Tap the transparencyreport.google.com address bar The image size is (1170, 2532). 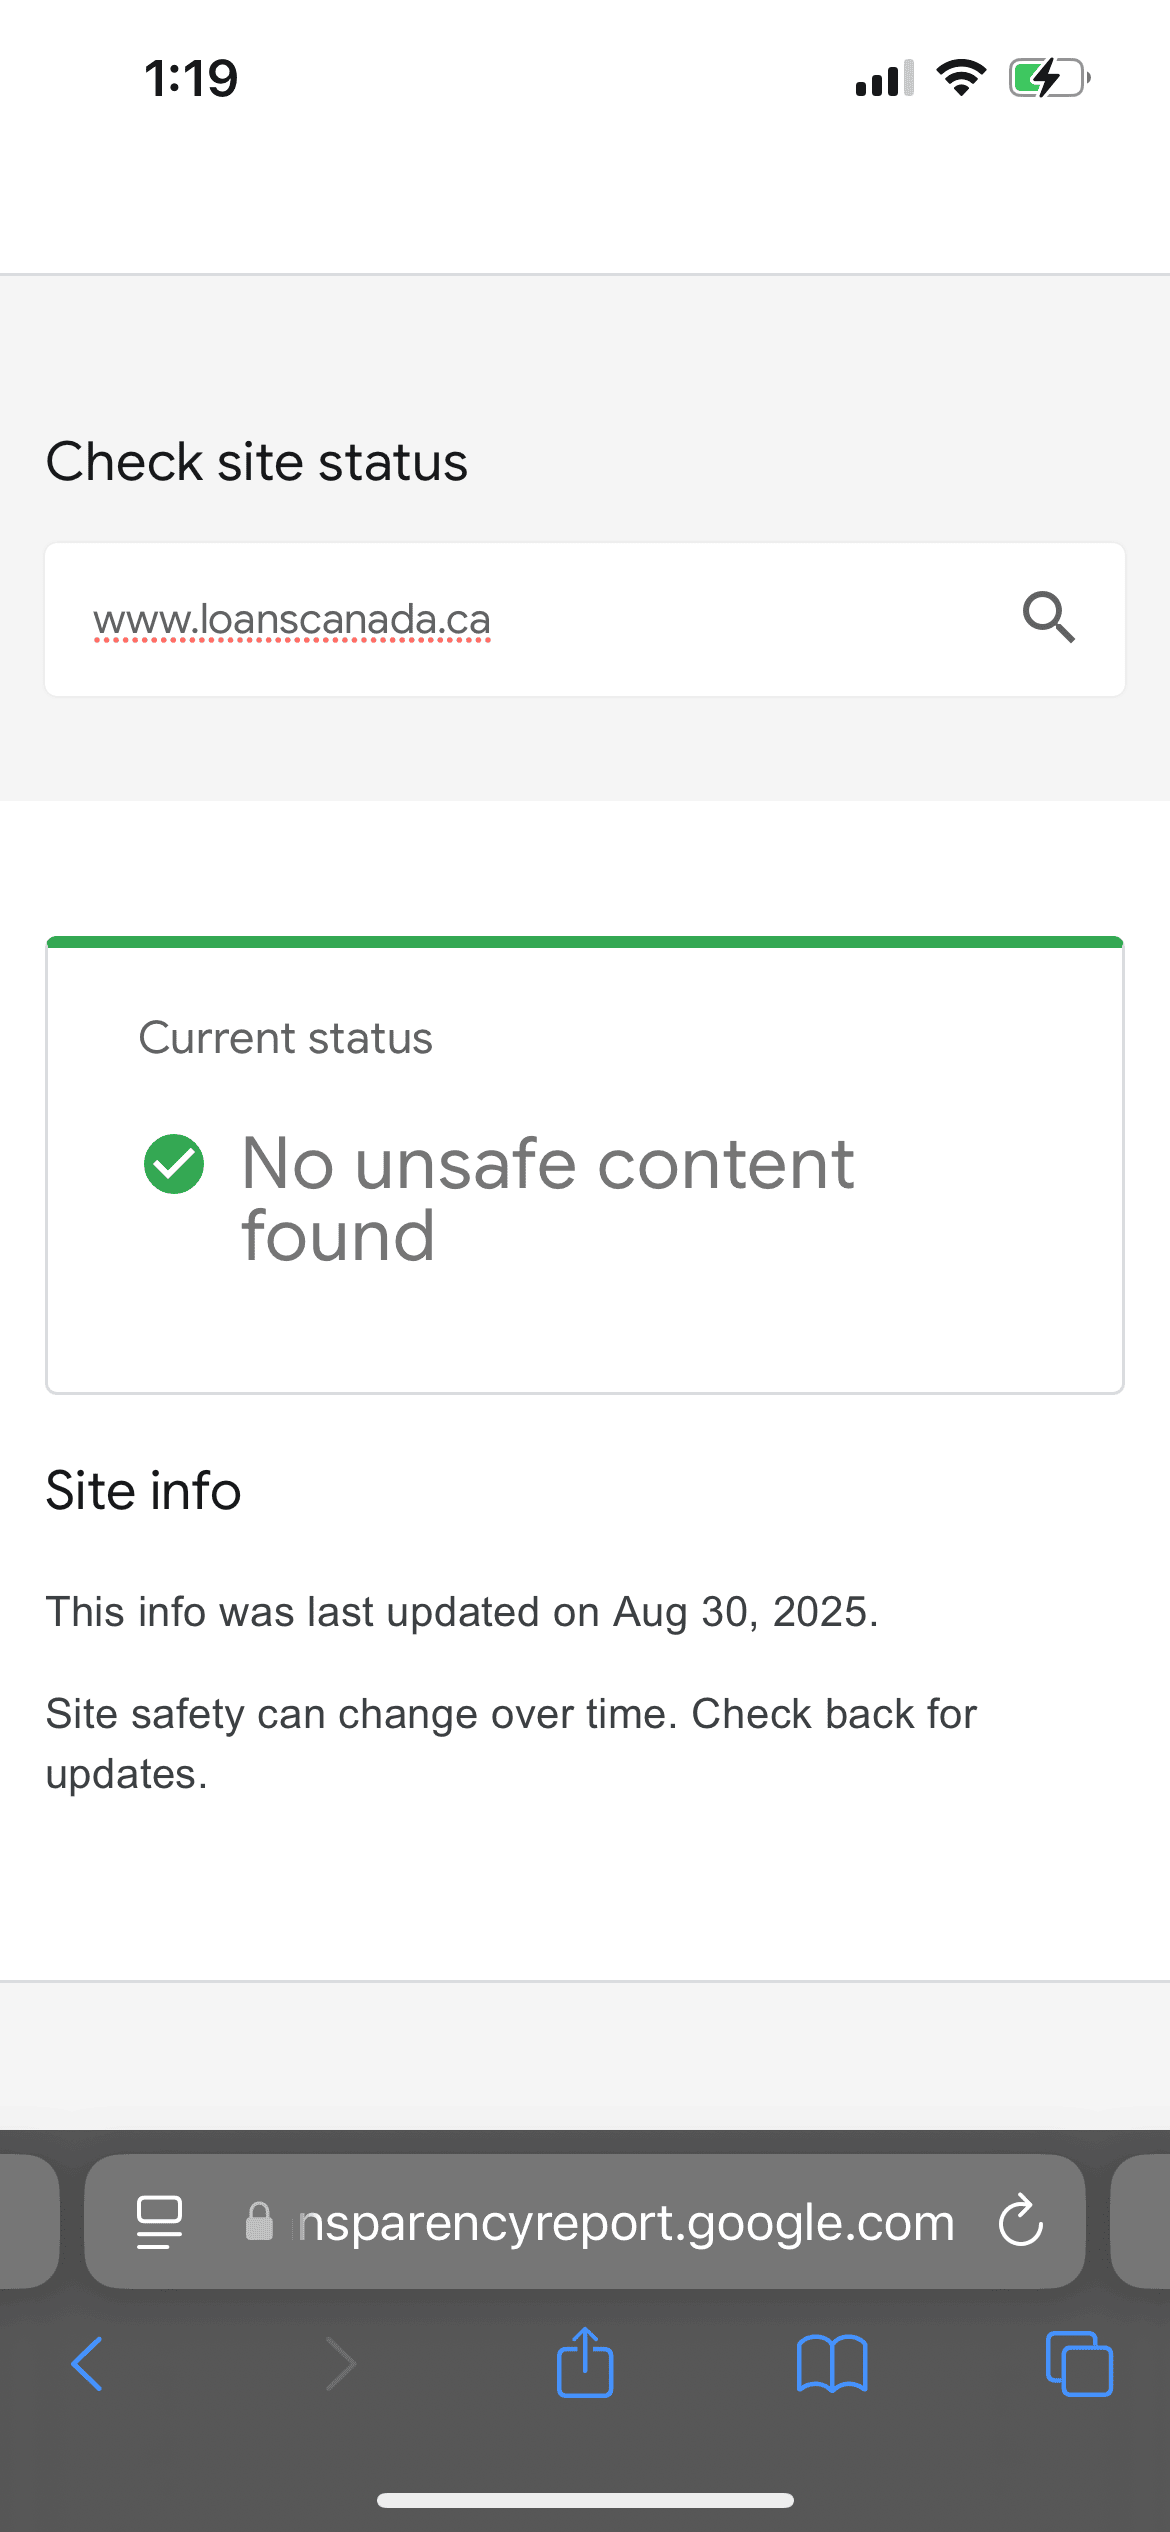pos(585,2222)
